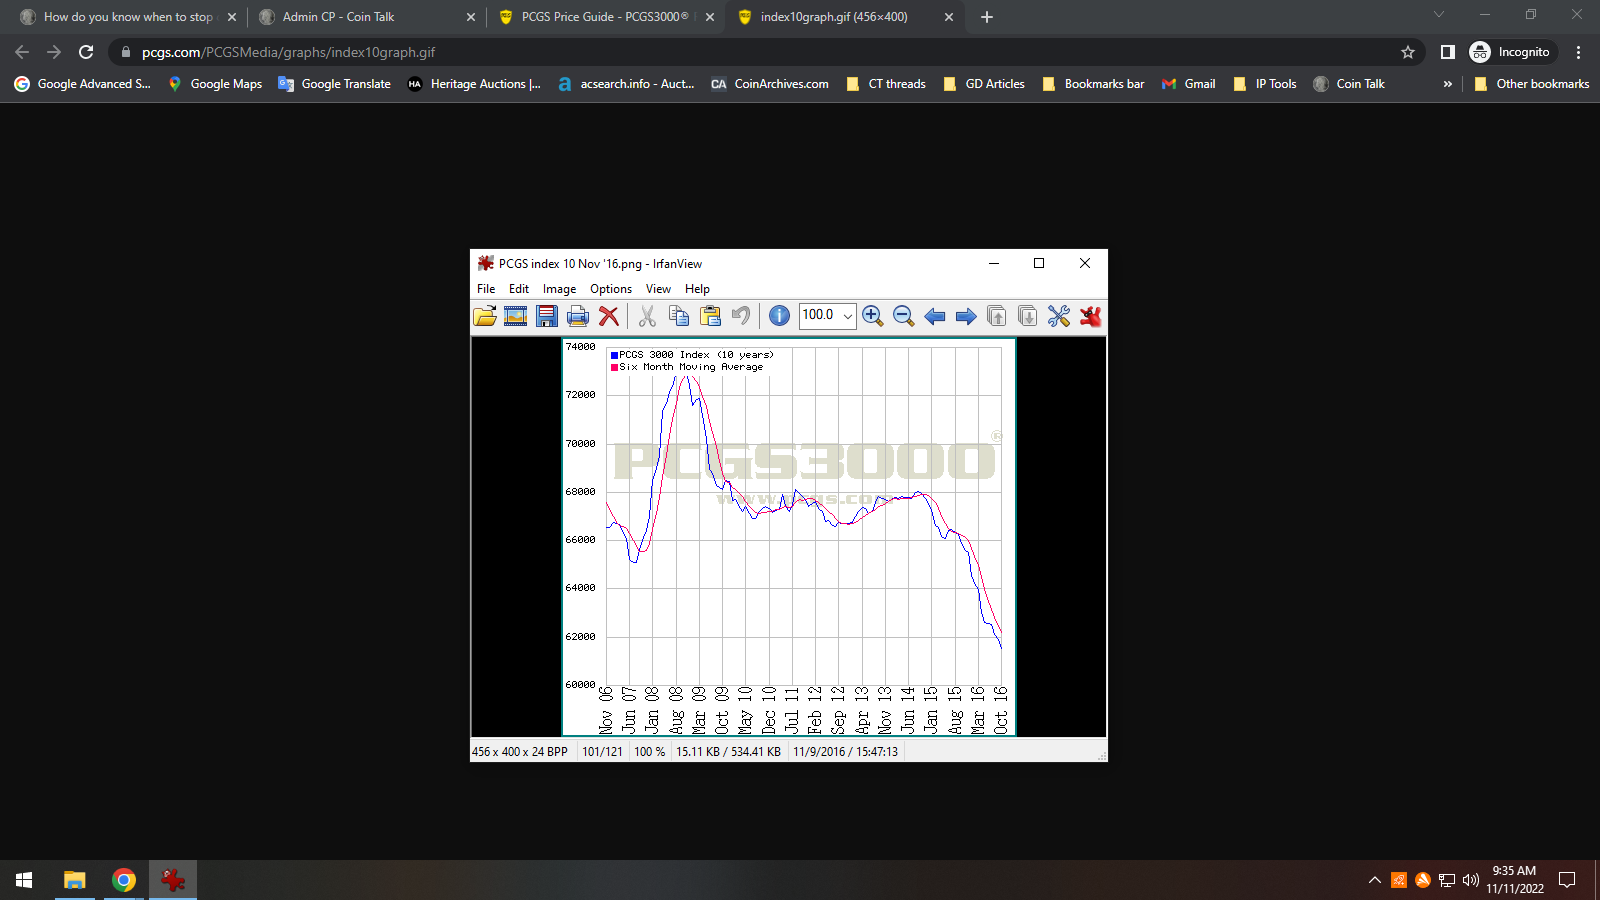Viewport: 1600px width, 900px height.
Task: Click the Zoom out magnifier icon
Action: click(903, 316)
